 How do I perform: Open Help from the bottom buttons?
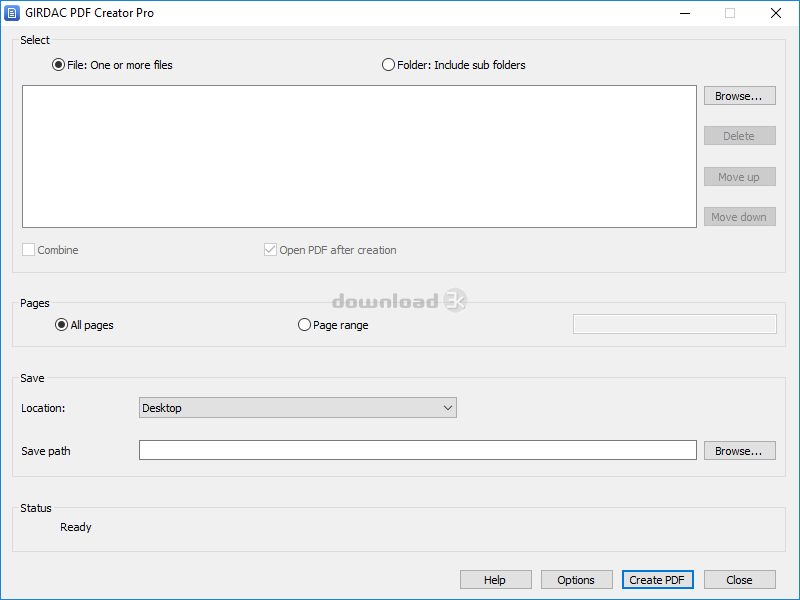coord(496,580)
